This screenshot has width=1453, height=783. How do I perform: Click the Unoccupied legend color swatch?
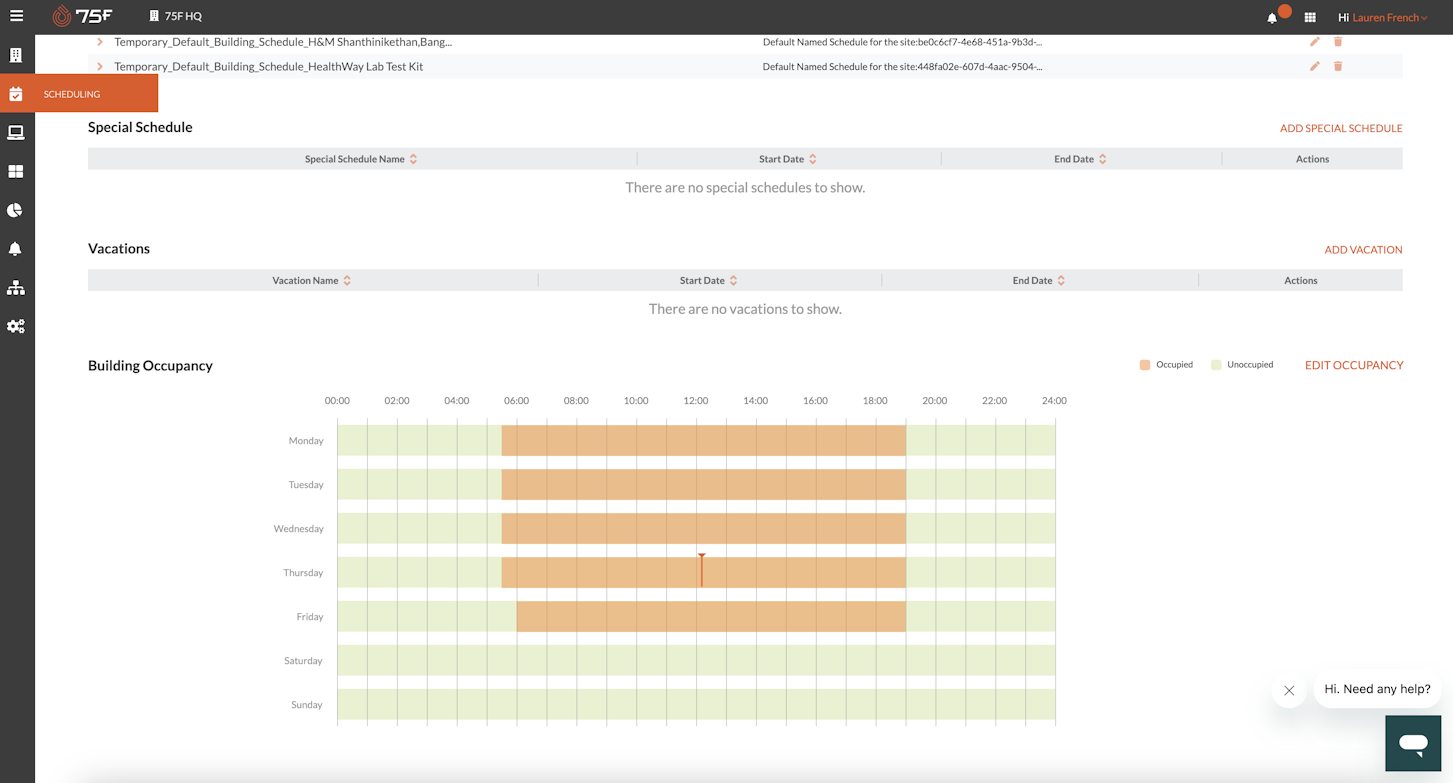1216,365
